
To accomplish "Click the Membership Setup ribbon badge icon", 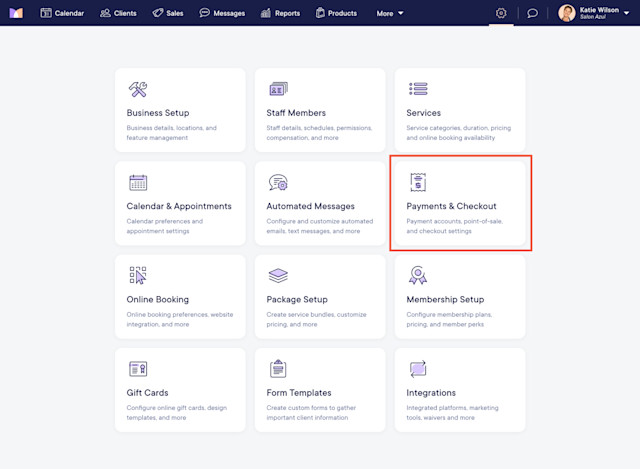I will 418,275.
